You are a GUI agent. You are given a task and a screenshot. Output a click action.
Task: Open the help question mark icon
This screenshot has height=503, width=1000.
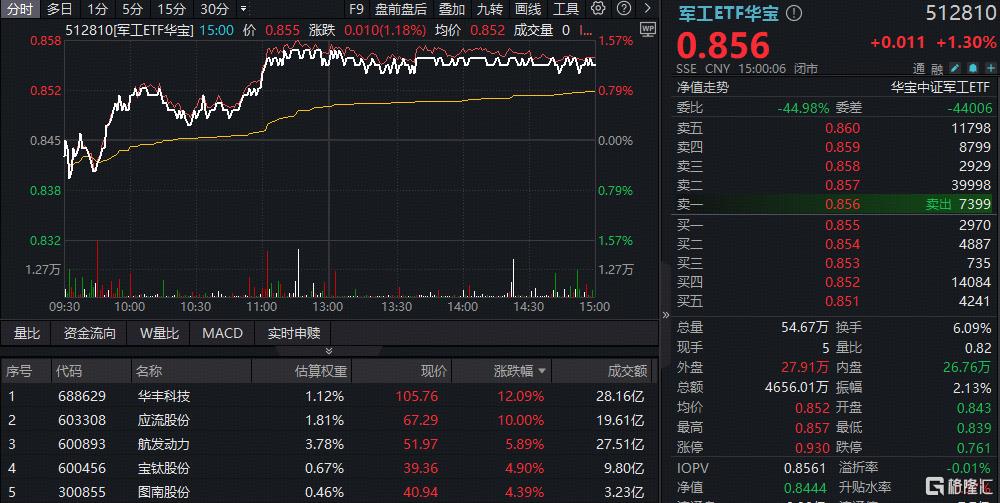pyautogui.click(x=624, y=8)
